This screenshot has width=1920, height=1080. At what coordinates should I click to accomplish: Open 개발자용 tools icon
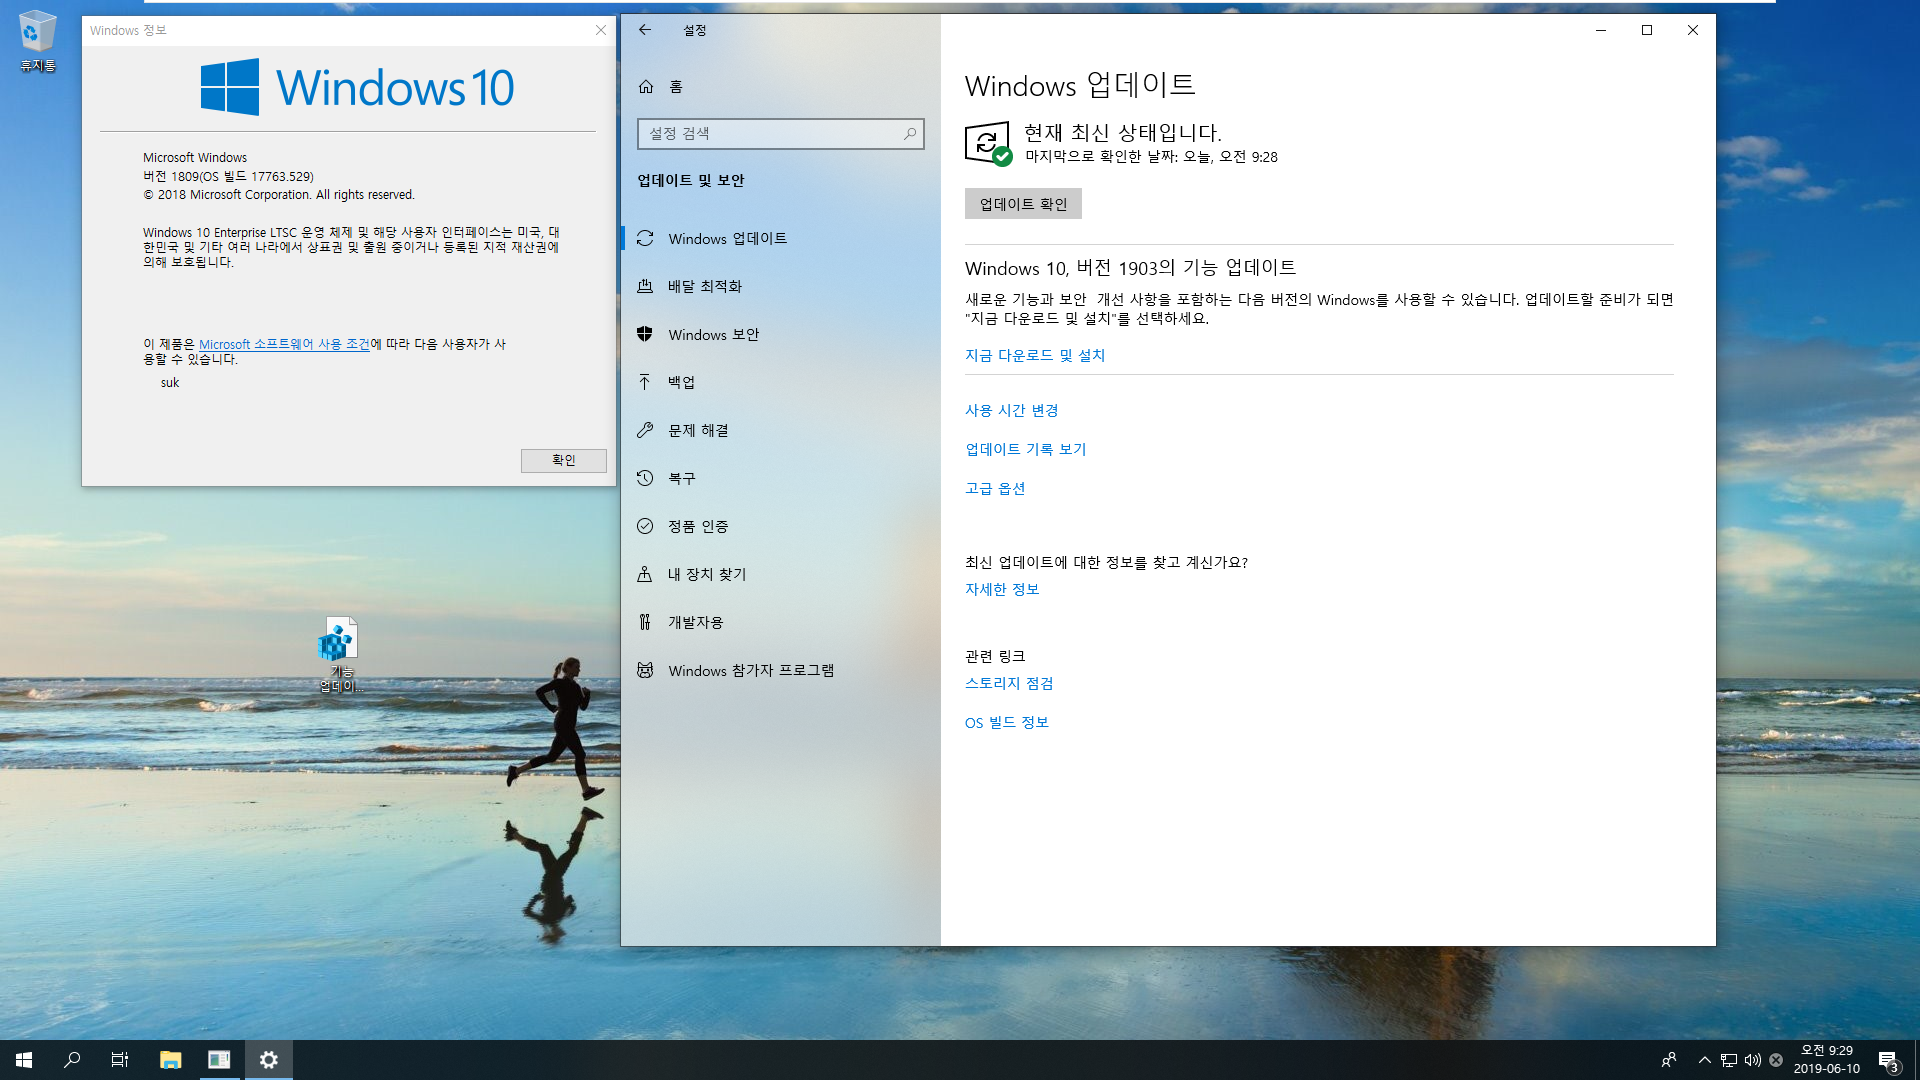(645, 622)
